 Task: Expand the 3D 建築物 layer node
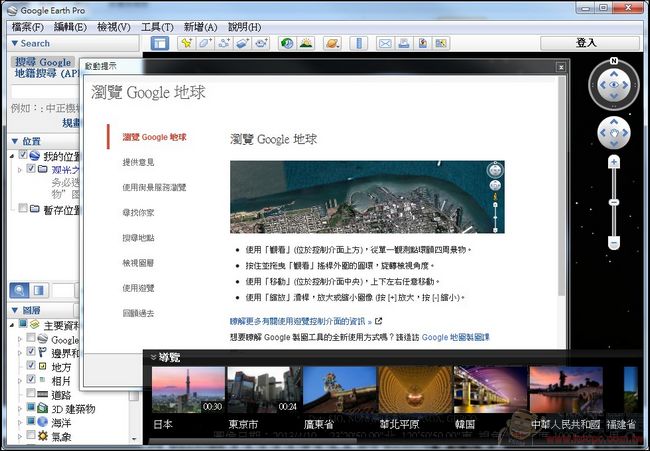19,409
